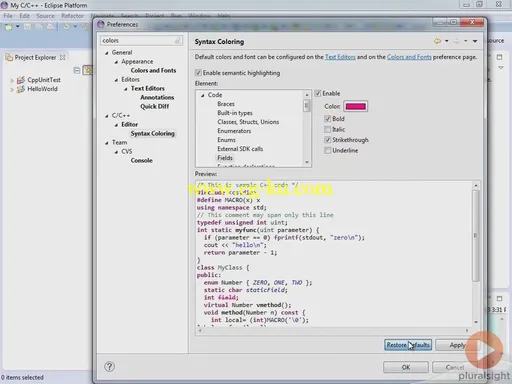512x384 pixels.
Task: Open the Preferences view menu dropdown
Action: (475, 41)
